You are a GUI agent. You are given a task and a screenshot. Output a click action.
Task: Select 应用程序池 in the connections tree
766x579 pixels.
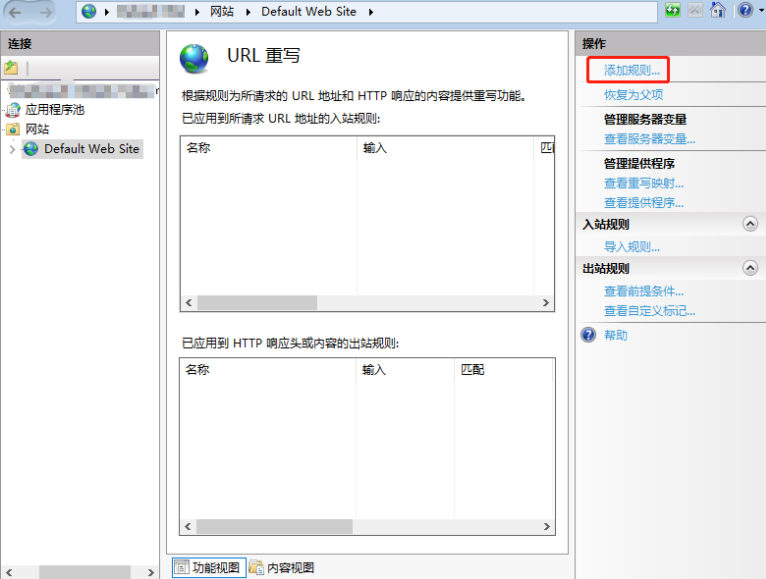[54, 110]
